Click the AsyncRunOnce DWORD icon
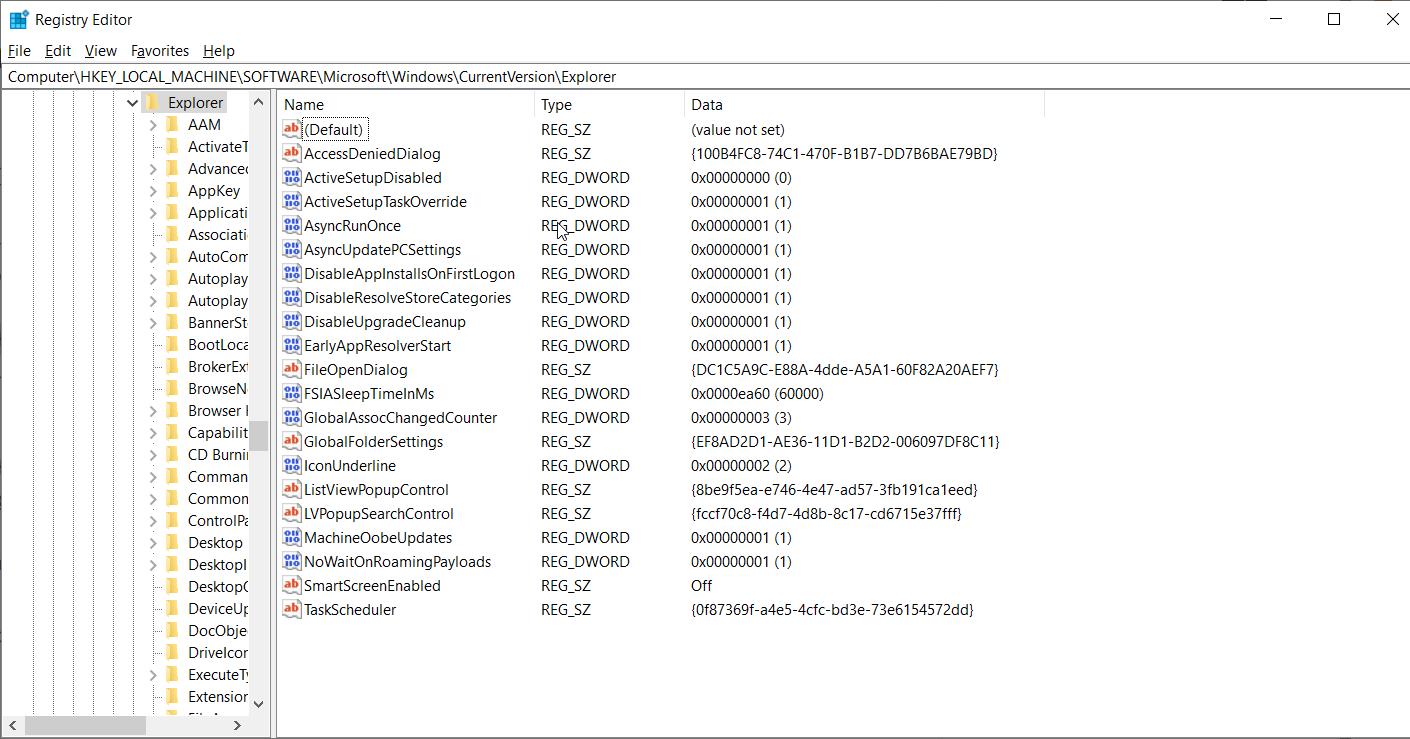The width and height of the screenshot is (1410, 739). 291,225
